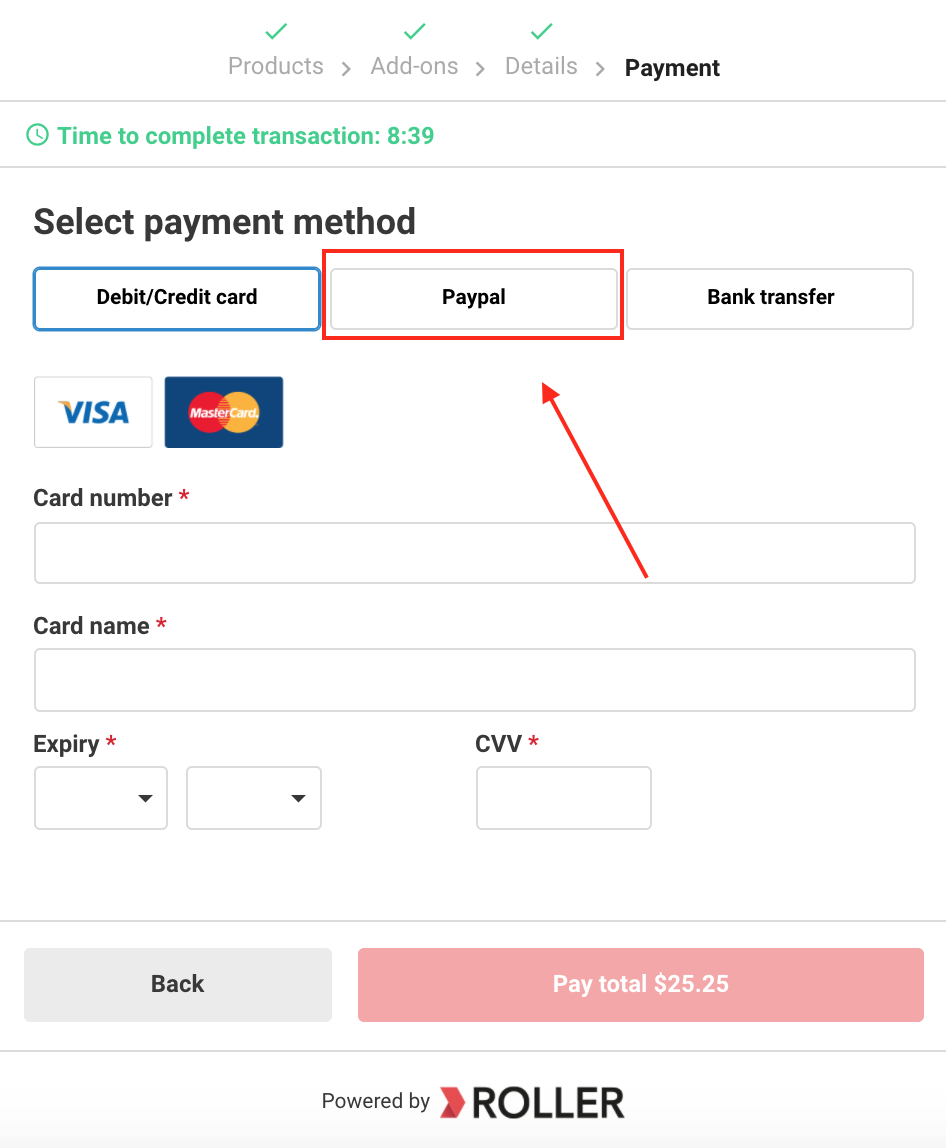946x1148 pixels.
Task: Click the checkmark above Add-ons step
Action: tap(414, 31)
